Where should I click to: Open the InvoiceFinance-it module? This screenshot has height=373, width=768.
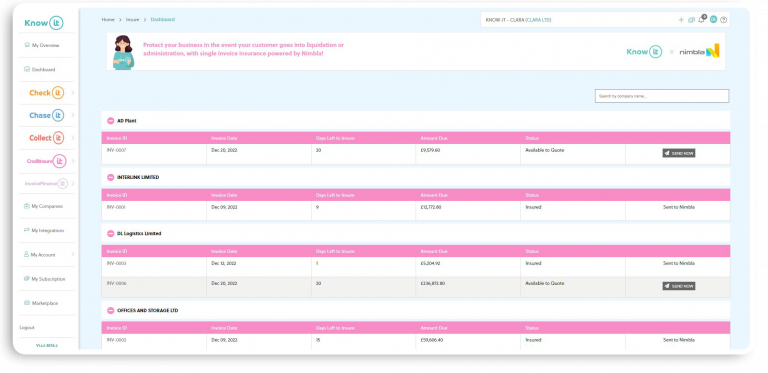[47, 184]
